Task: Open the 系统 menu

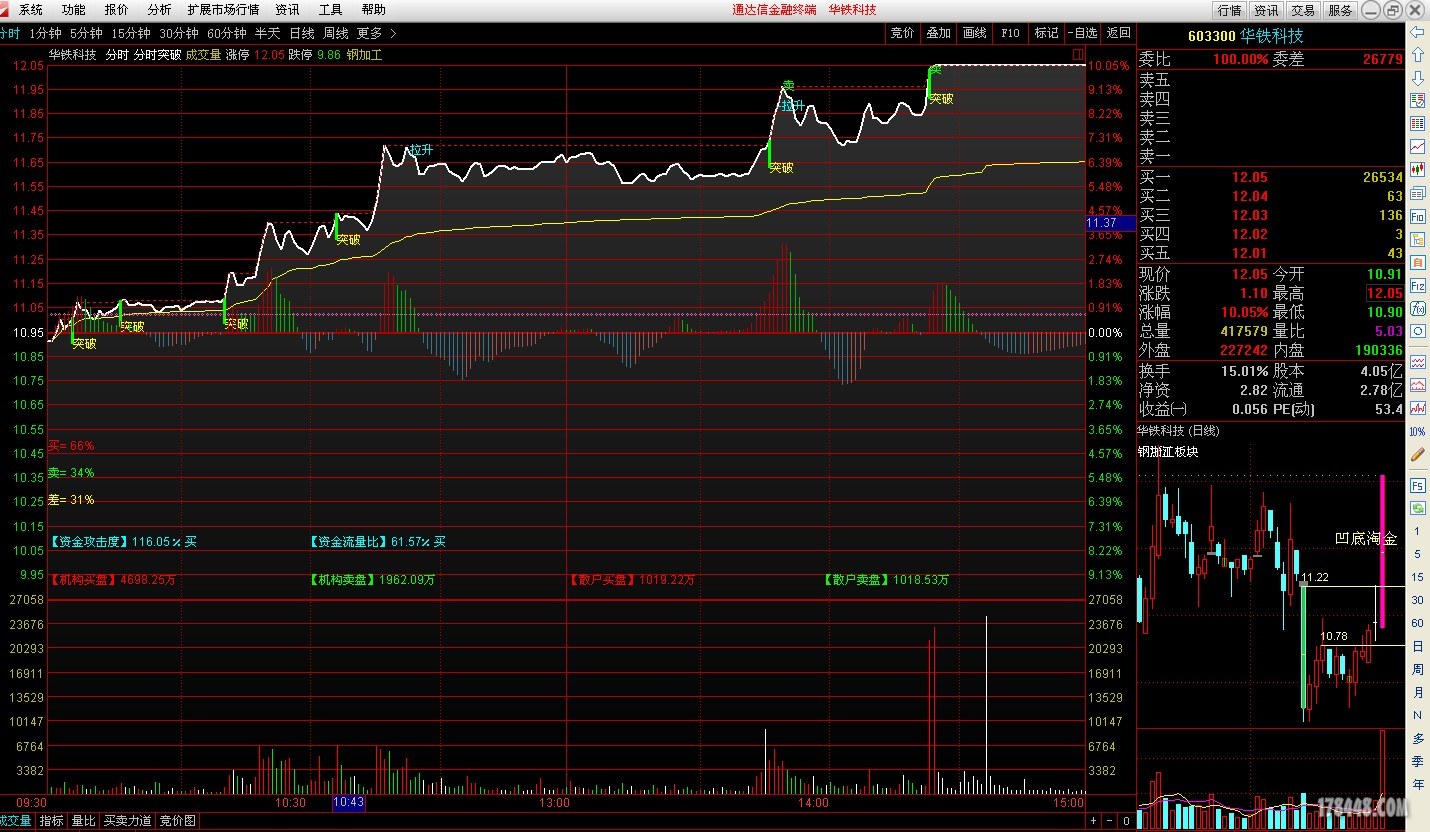Action: click(31, 10)
